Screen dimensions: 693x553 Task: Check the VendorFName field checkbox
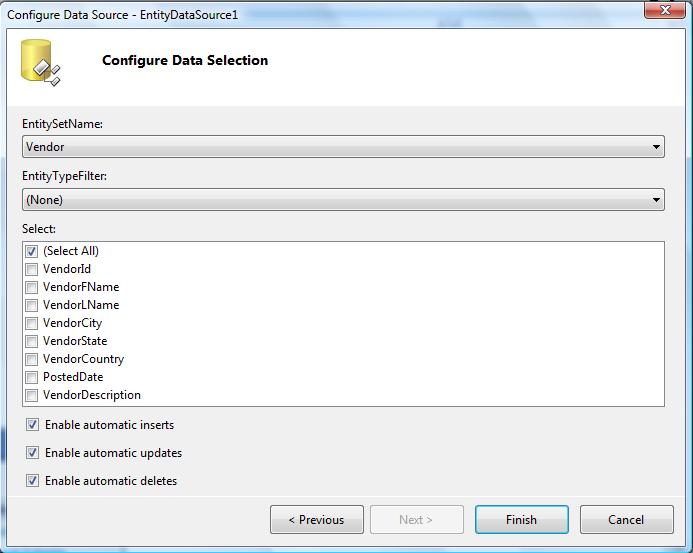coord(31,287)
